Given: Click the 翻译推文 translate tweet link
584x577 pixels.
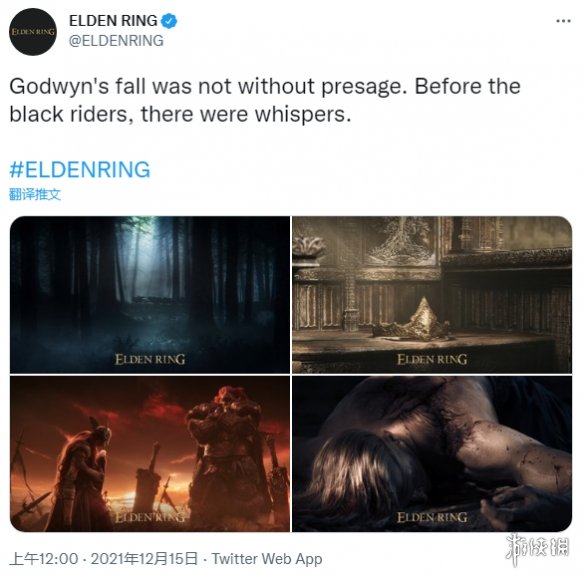Looking at the screenshot, I should tap(35, 194).
